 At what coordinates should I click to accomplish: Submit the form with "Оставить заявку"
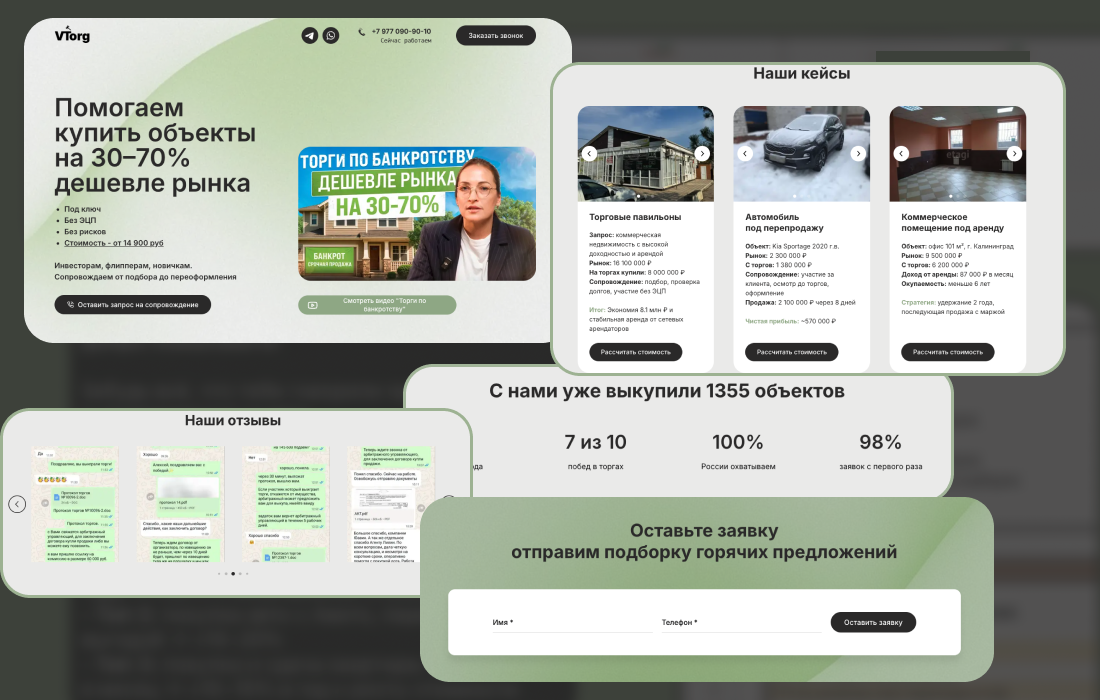(x=873, y=621)
